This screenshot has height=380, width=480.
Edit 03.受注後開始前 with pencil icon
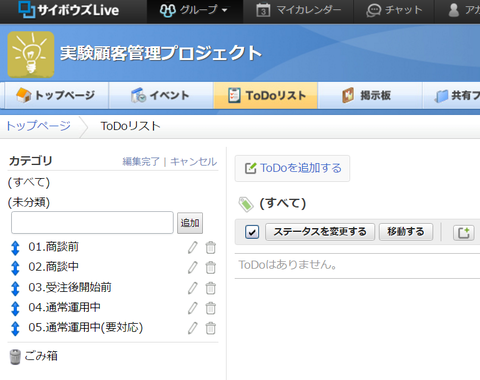193,288
